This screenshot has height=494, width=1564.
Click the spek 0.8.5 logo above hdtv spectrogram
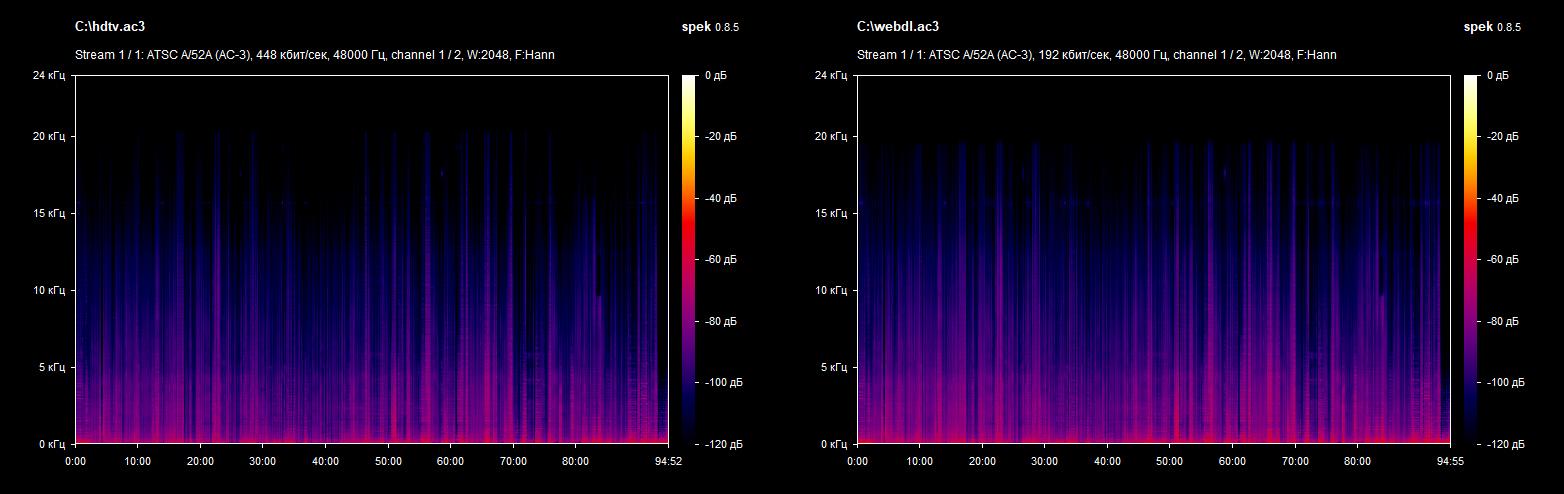coord(710,27)
